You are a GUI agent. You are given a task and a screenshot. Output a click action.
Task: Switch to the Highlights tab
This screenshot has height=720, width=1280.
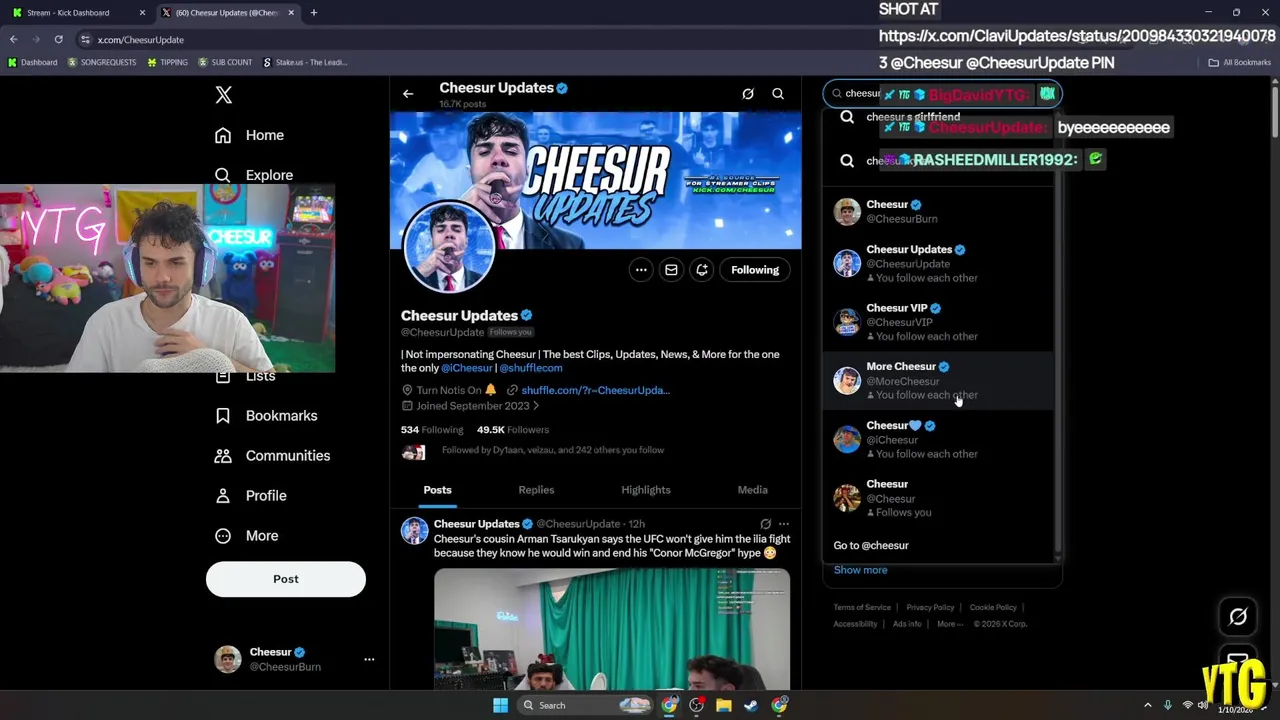tap(646, 490)
